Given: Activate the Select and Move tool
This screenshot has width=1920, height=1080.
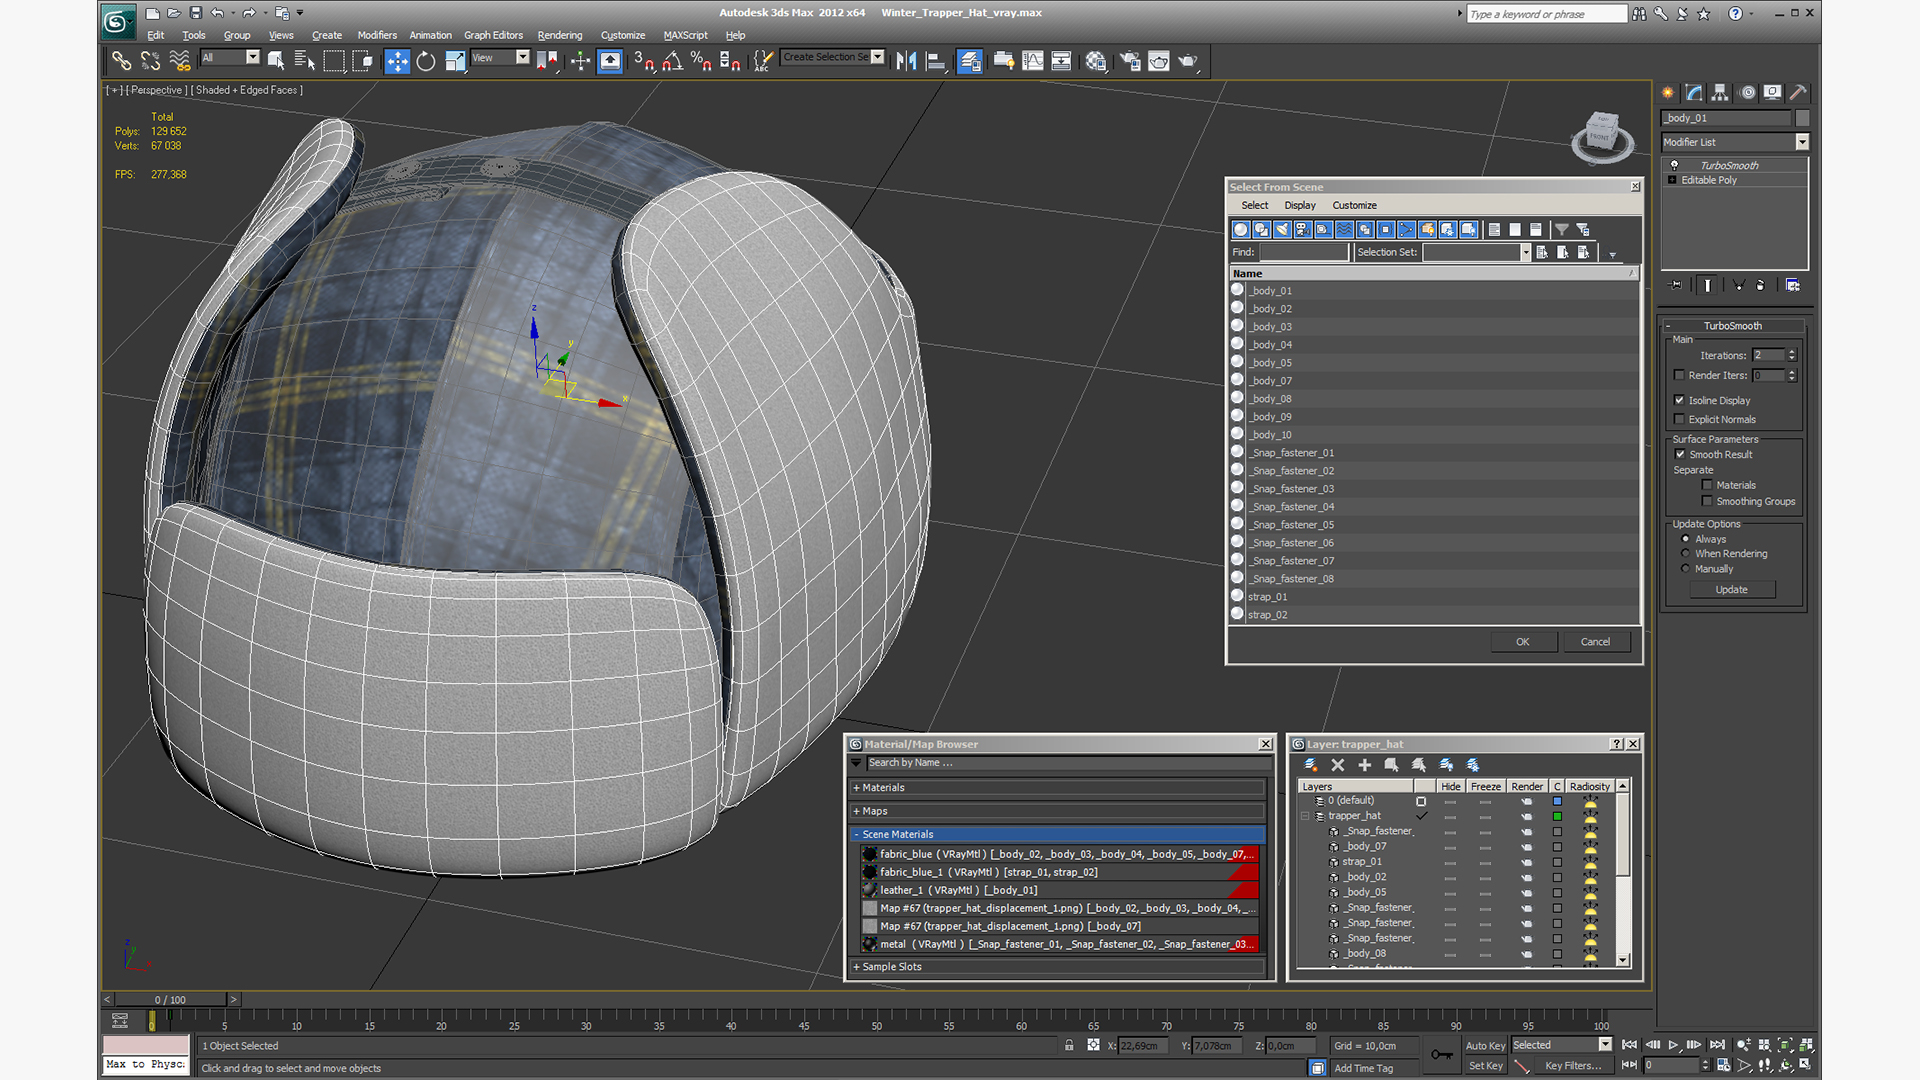Looking at the screenshot, I should point(397,61).
